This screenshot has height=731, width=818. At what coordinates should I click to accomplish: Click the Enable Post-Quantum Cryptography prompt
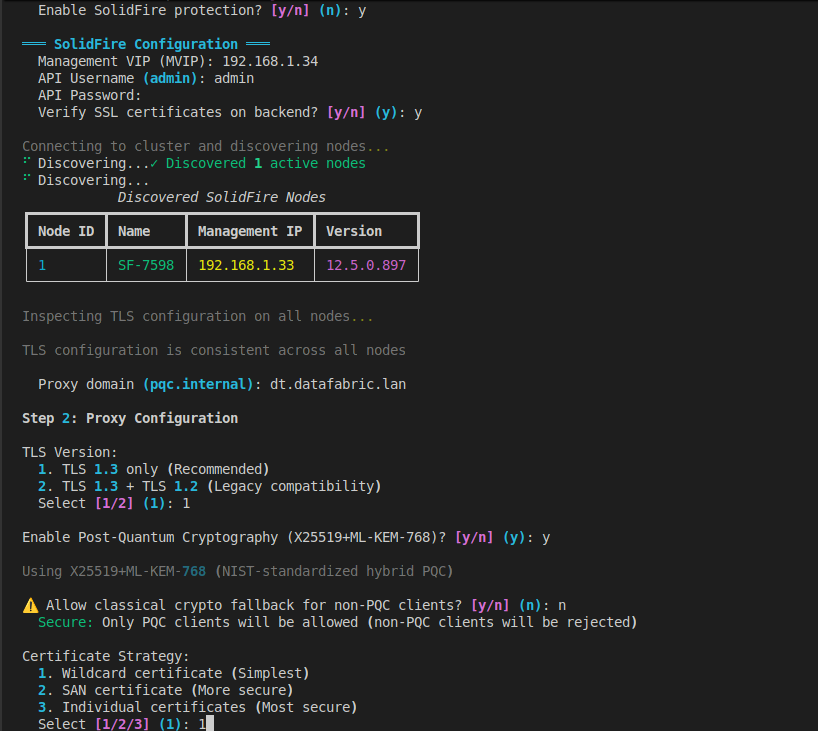[x=286, y=537]
